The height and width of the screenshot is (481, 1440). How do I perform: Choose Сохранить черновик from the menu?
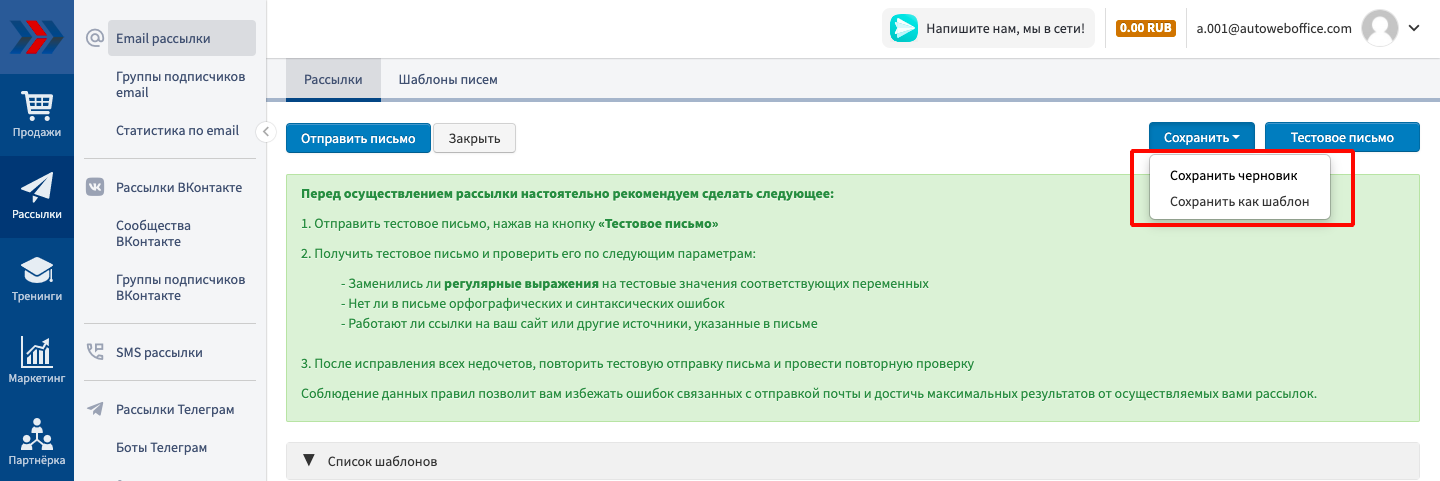(1233, 175)
